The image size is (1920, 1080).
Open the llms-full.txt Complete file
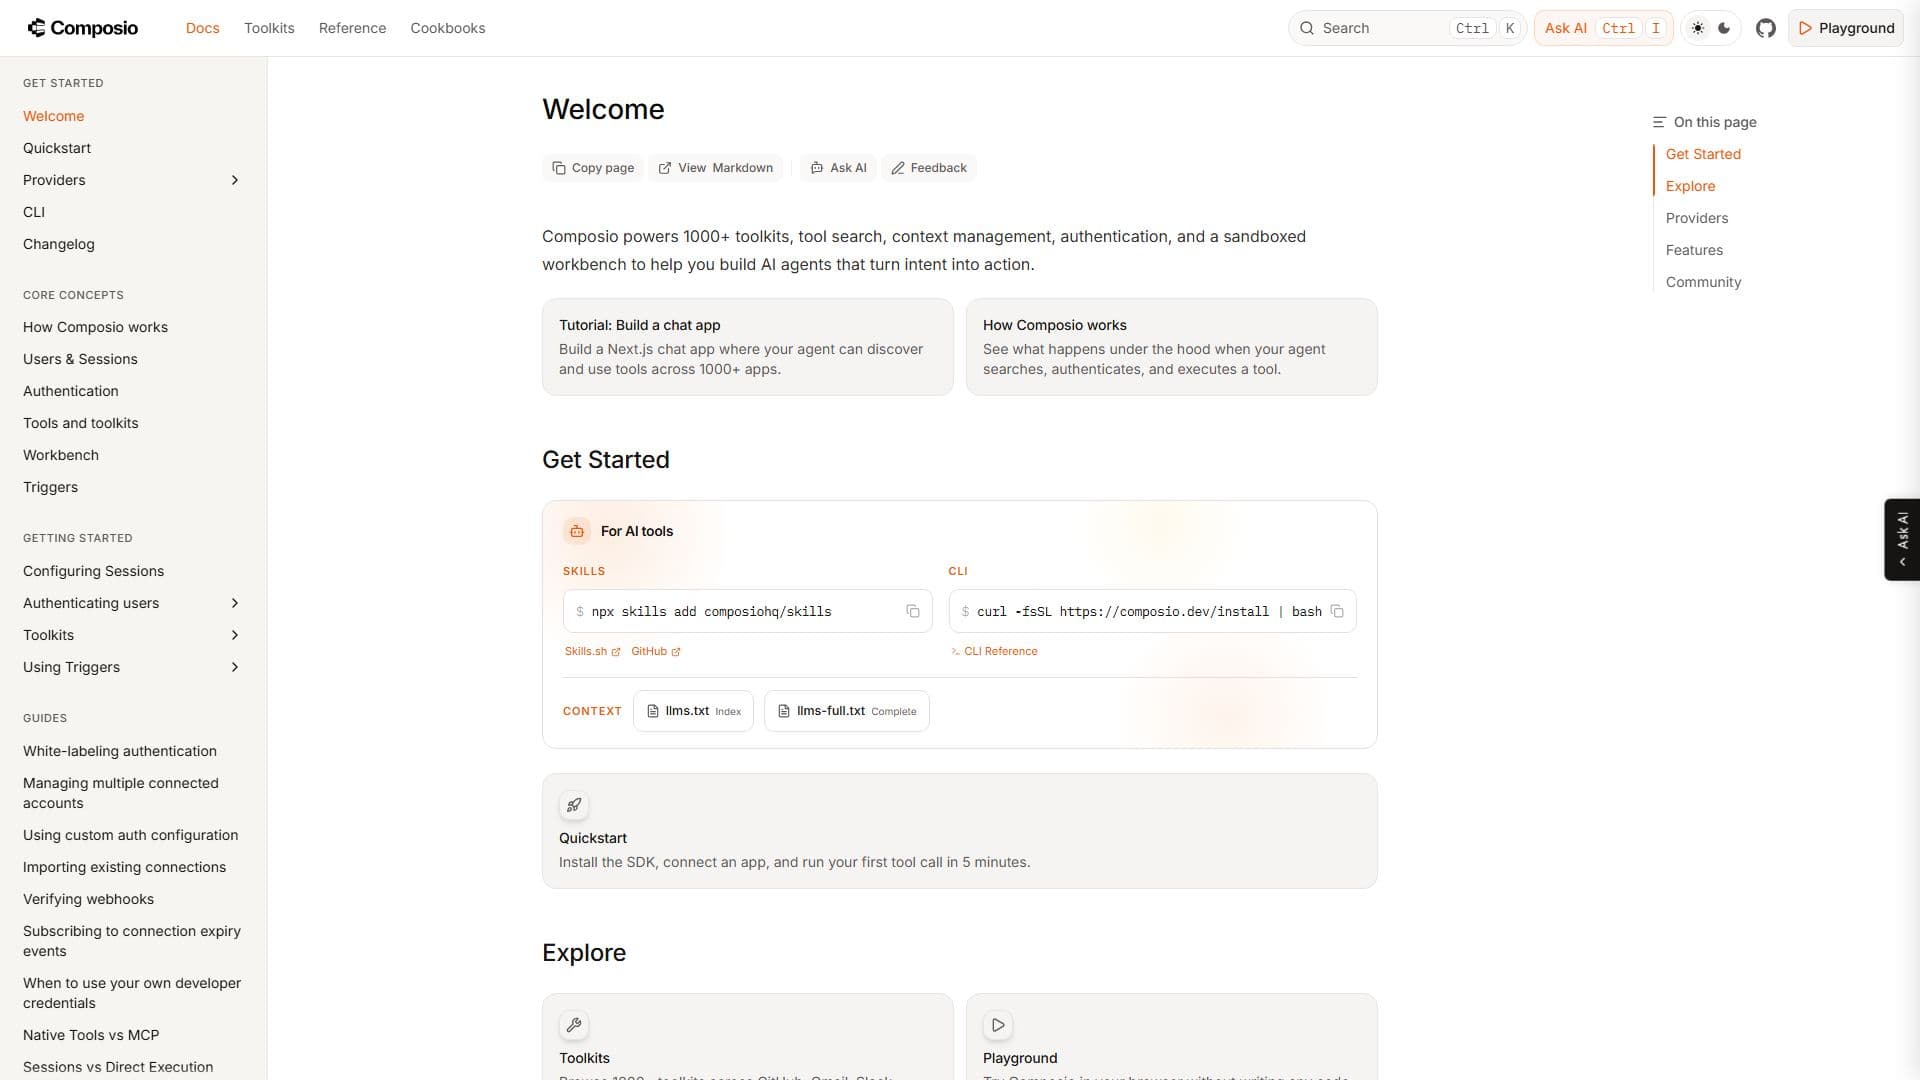847,711
